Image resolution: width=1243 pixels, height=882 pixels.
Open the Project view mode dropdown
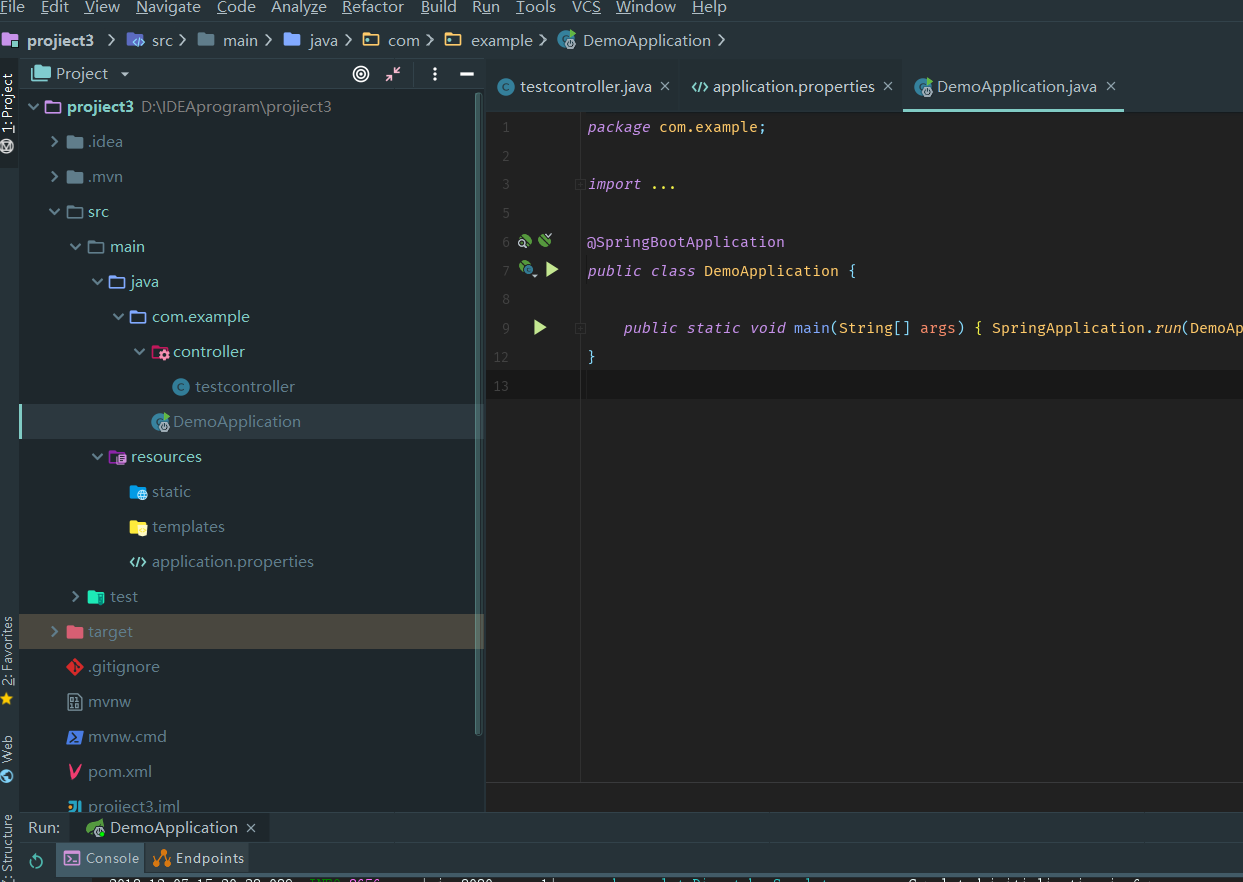pos(125,74)
